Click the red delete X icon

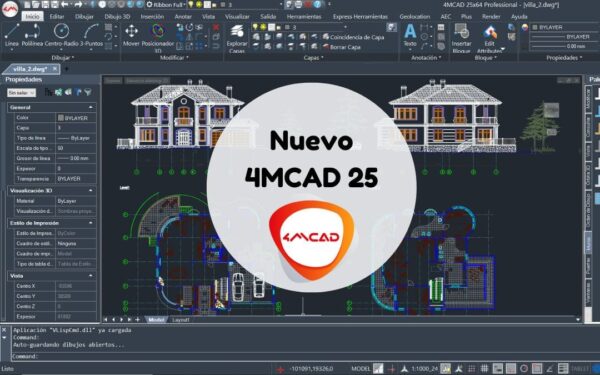pyautogui.click(x=216, y=27)
